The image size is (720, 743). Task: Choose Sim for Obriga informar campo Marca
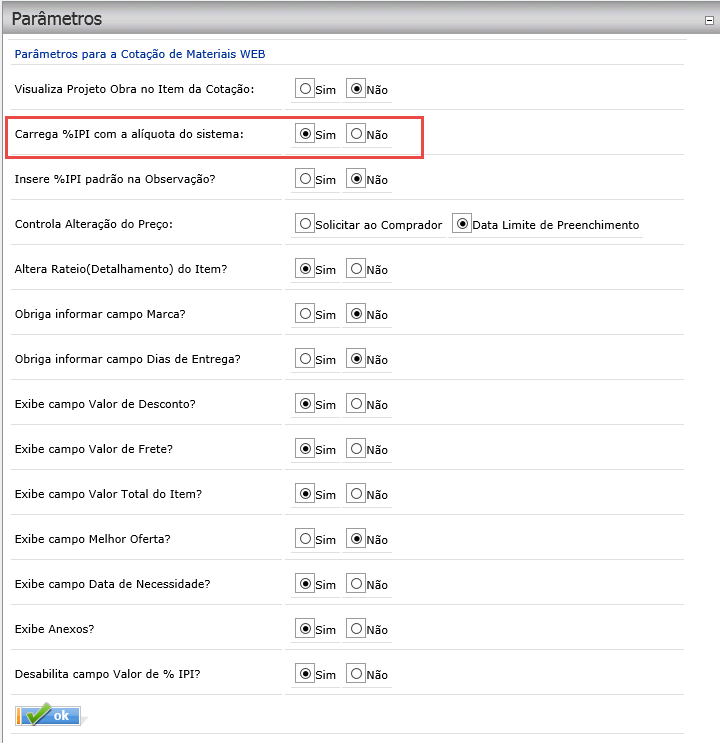coord(305,314)
